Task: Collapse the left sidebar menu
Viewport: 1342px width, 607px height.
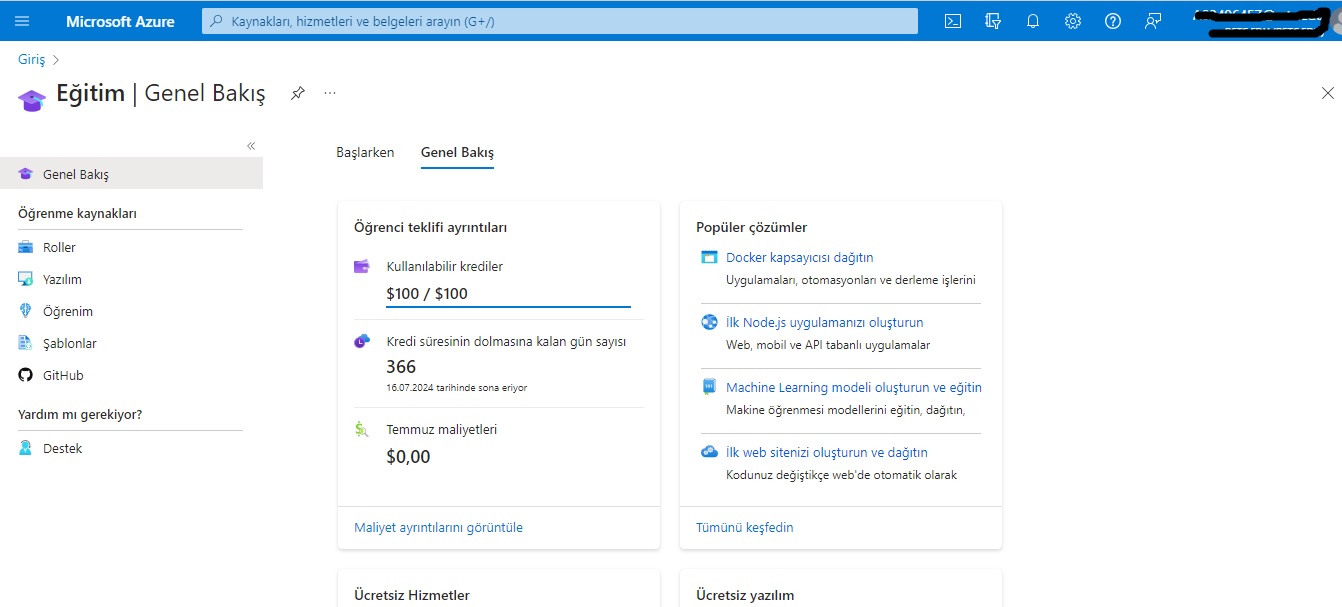Action: pyautogui.click(x=251, y=146)
